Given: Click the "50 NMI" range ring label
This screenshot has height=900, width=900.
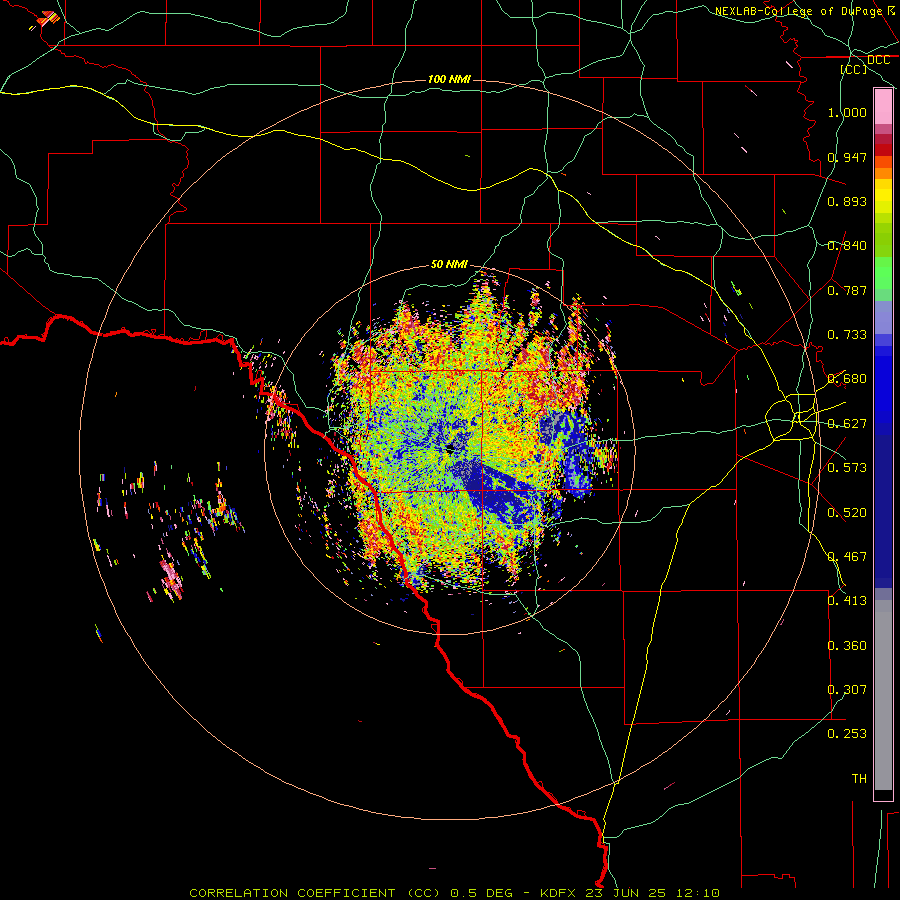Looking at the screenshot, I should click(449, 264).
